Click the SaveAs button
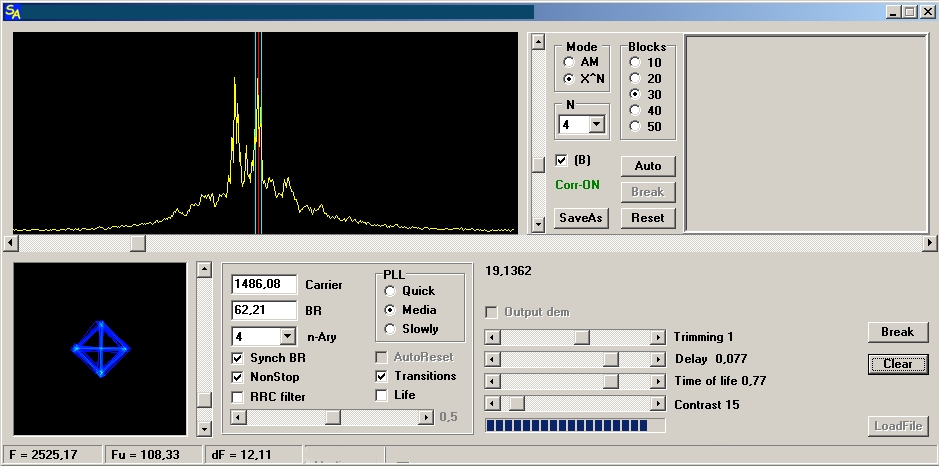Image resolution: width=939 pixels, height=466 pixels. (x=580, y=218)
